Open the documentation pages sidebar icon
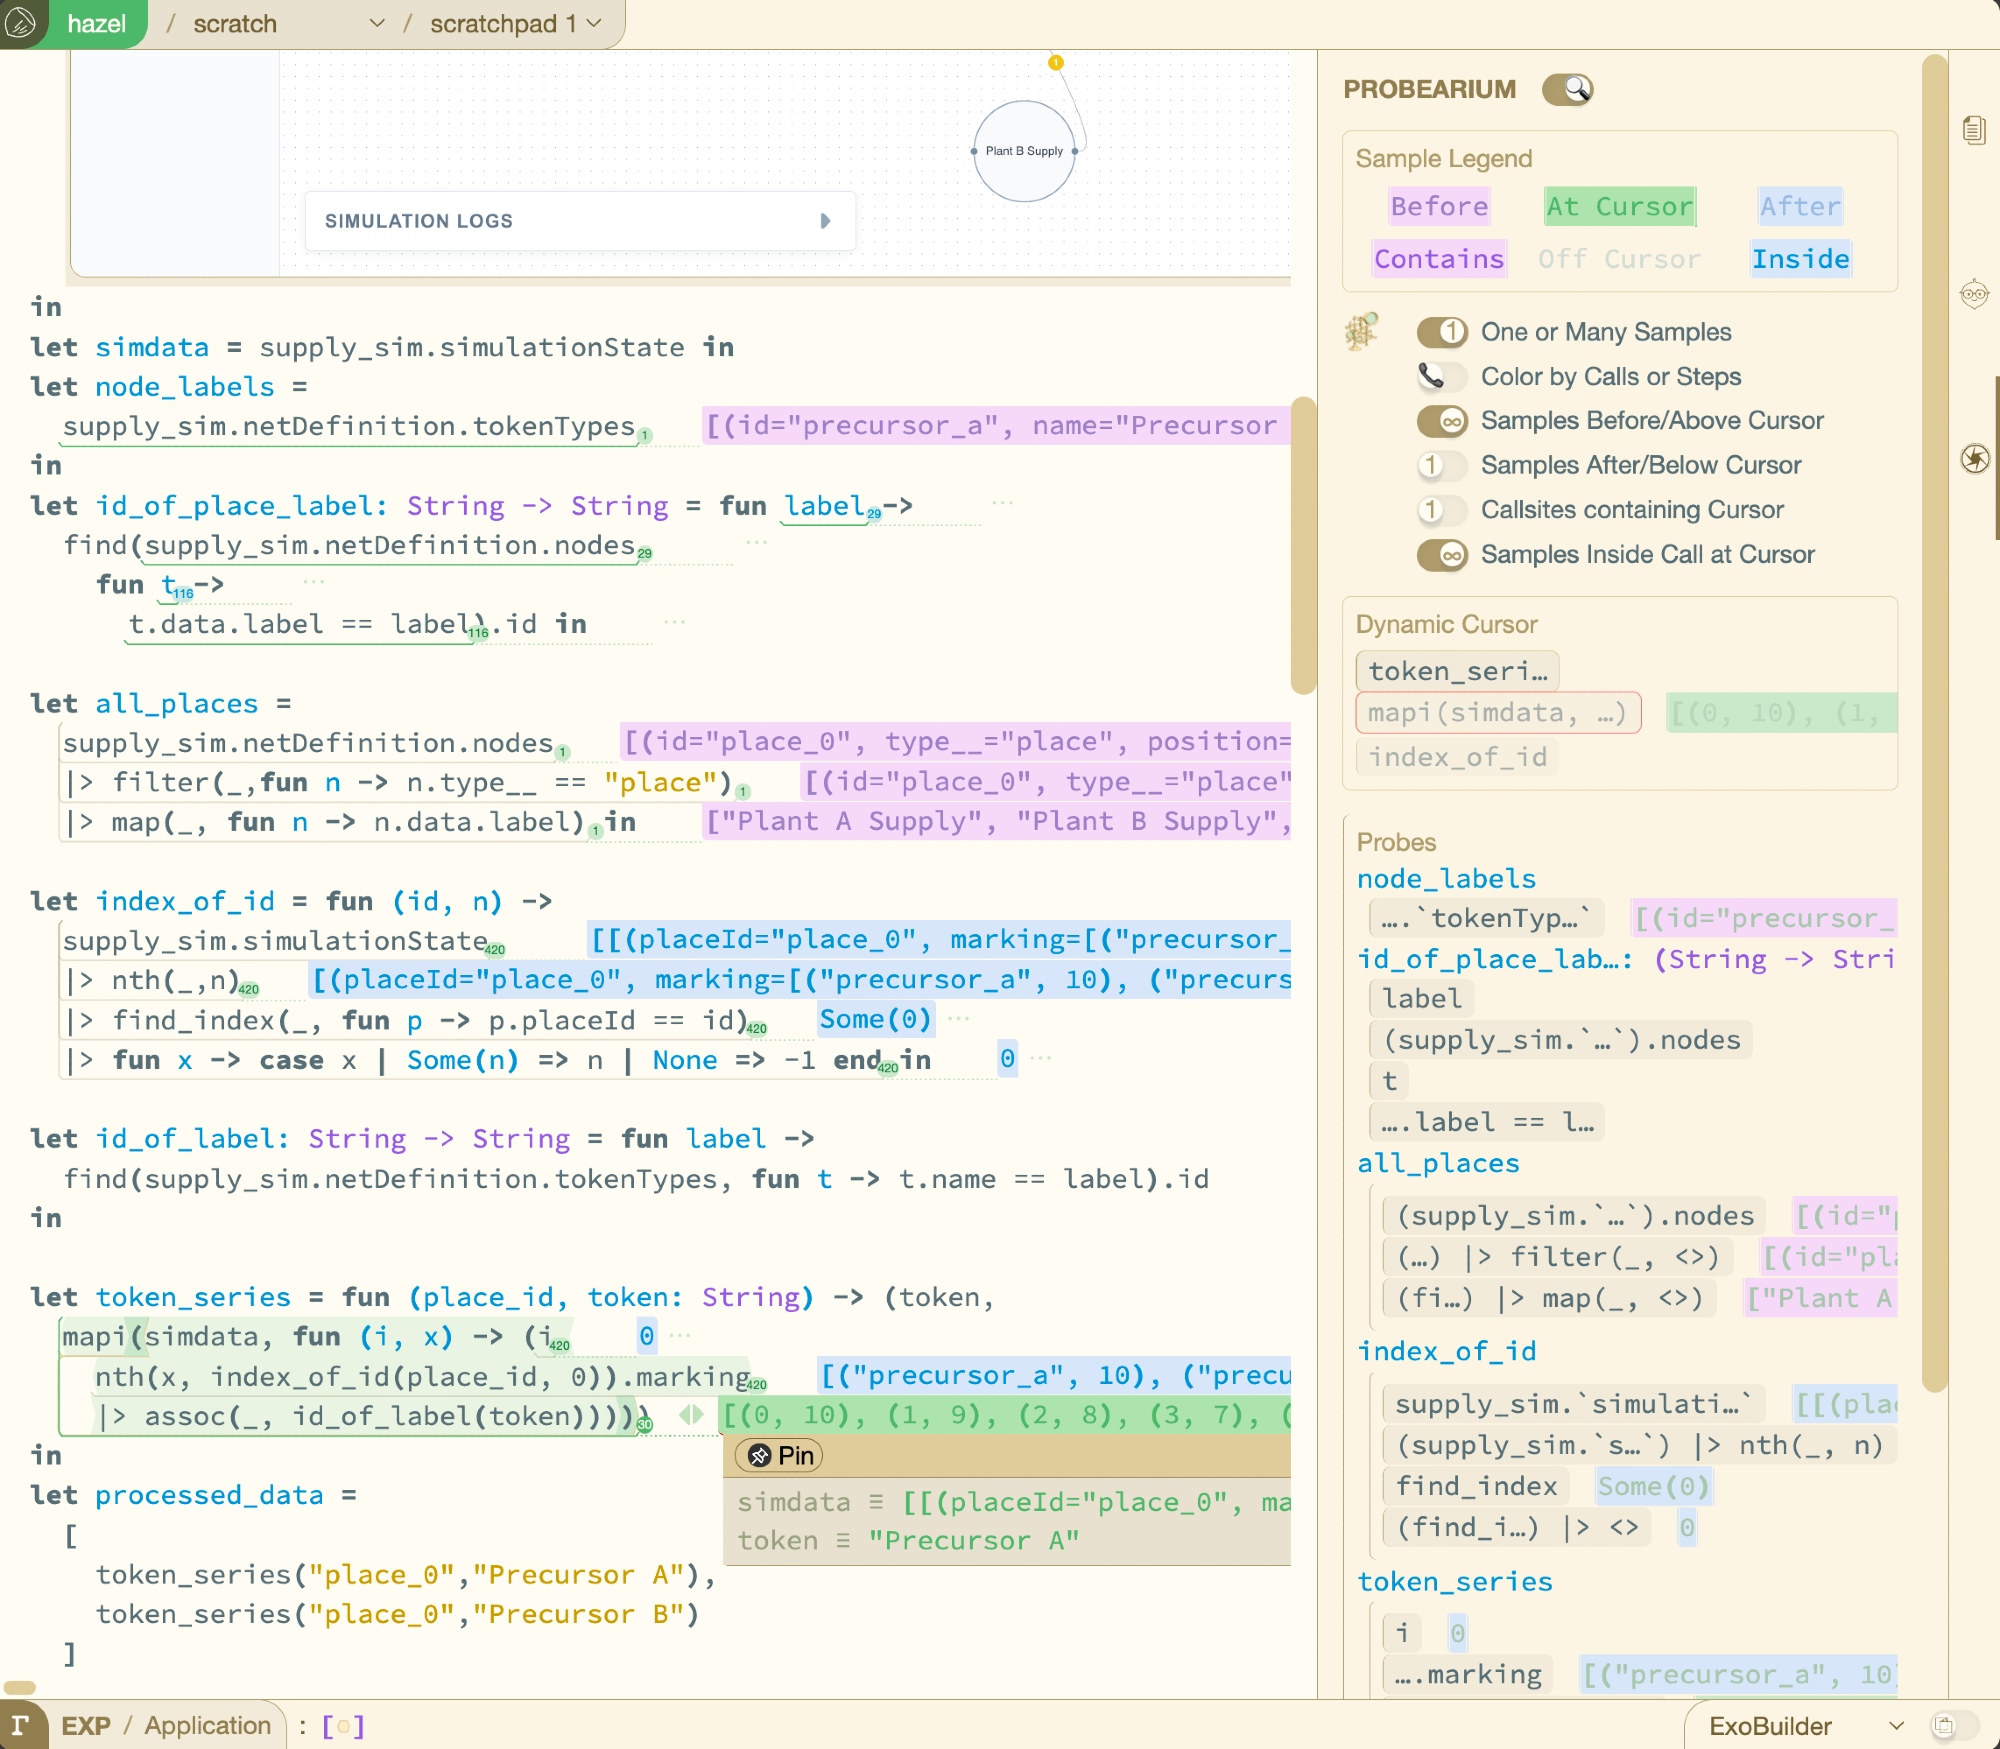Viewport: 2000px width, 1749px height. (1974, 130)
